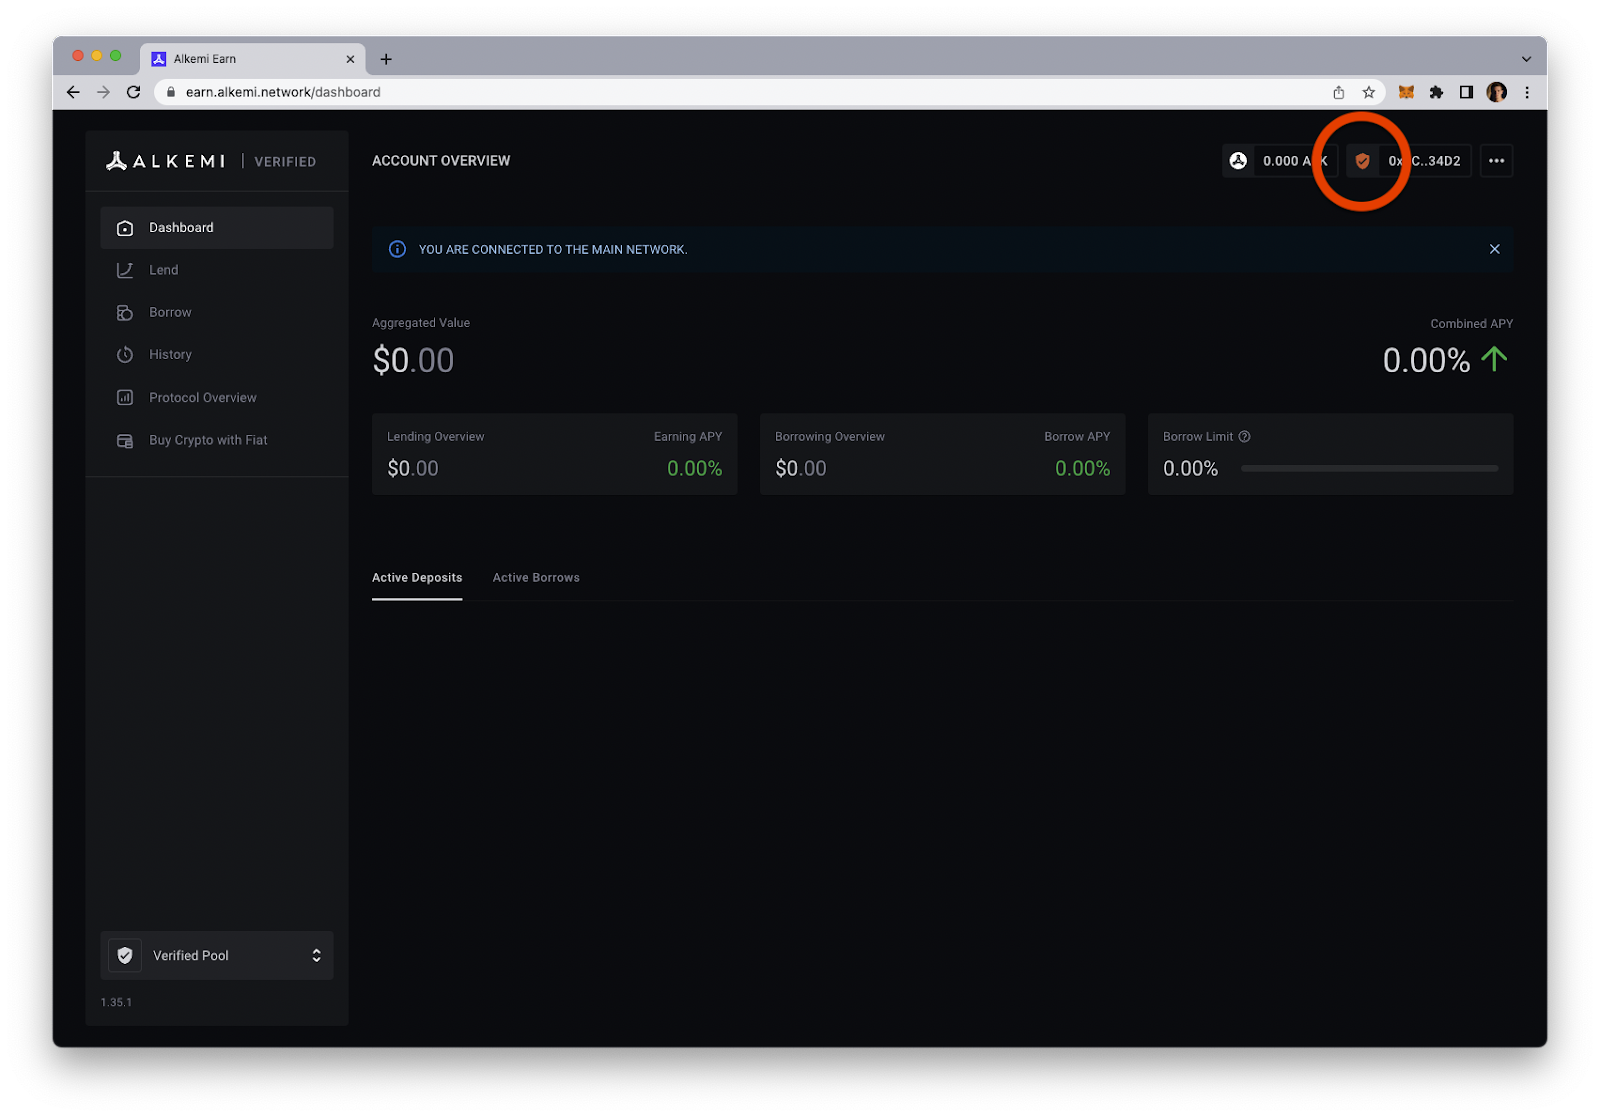
Task: Open the browser Extensions puzzle icon
Action: pos(1436,92)
